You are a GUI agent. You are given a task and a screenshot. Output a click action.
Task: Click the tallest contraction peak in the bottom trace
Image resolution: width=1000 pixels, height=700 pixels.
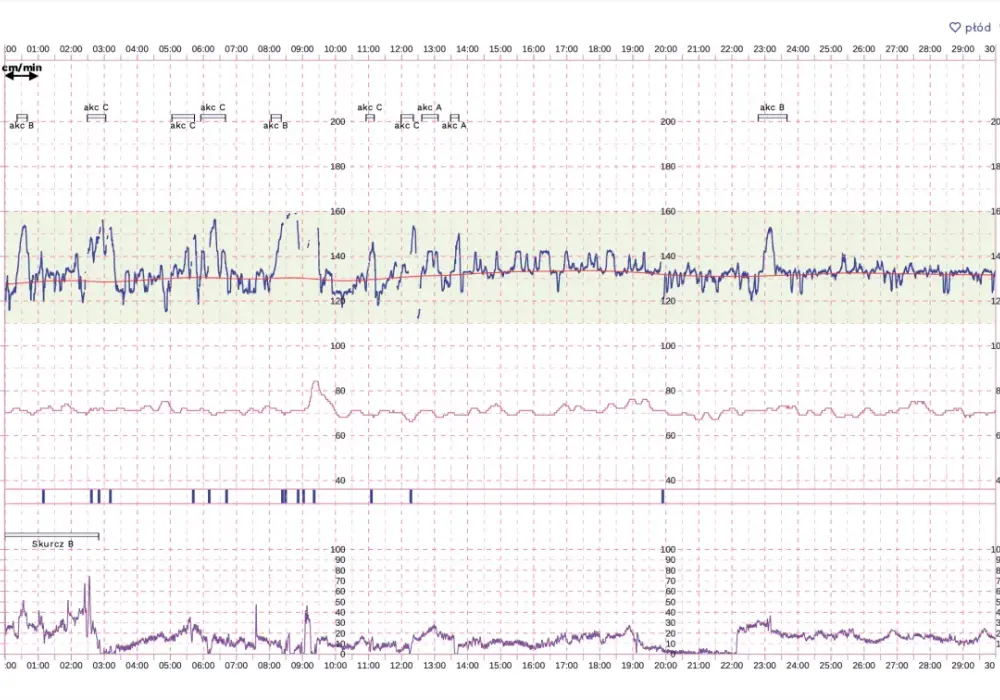[x=89, y=578]
